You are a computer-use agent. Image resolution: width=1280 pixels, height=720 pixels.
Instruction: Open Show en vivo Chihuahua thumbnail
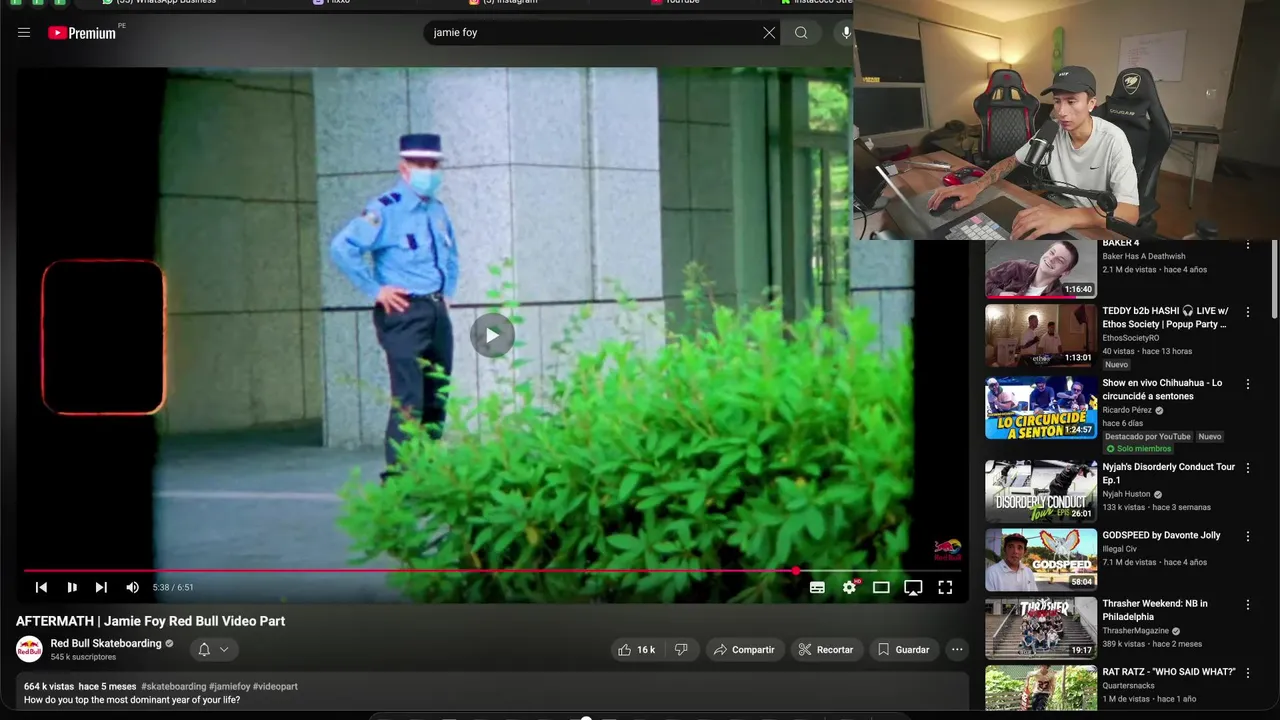coord(1041,408)
